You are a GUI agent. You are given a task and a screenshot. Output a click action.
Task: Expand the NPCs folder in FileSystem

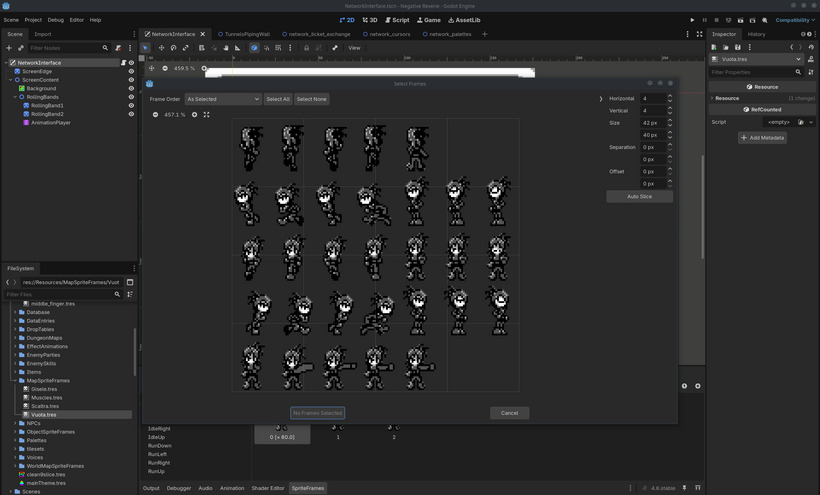pos(15,423)
